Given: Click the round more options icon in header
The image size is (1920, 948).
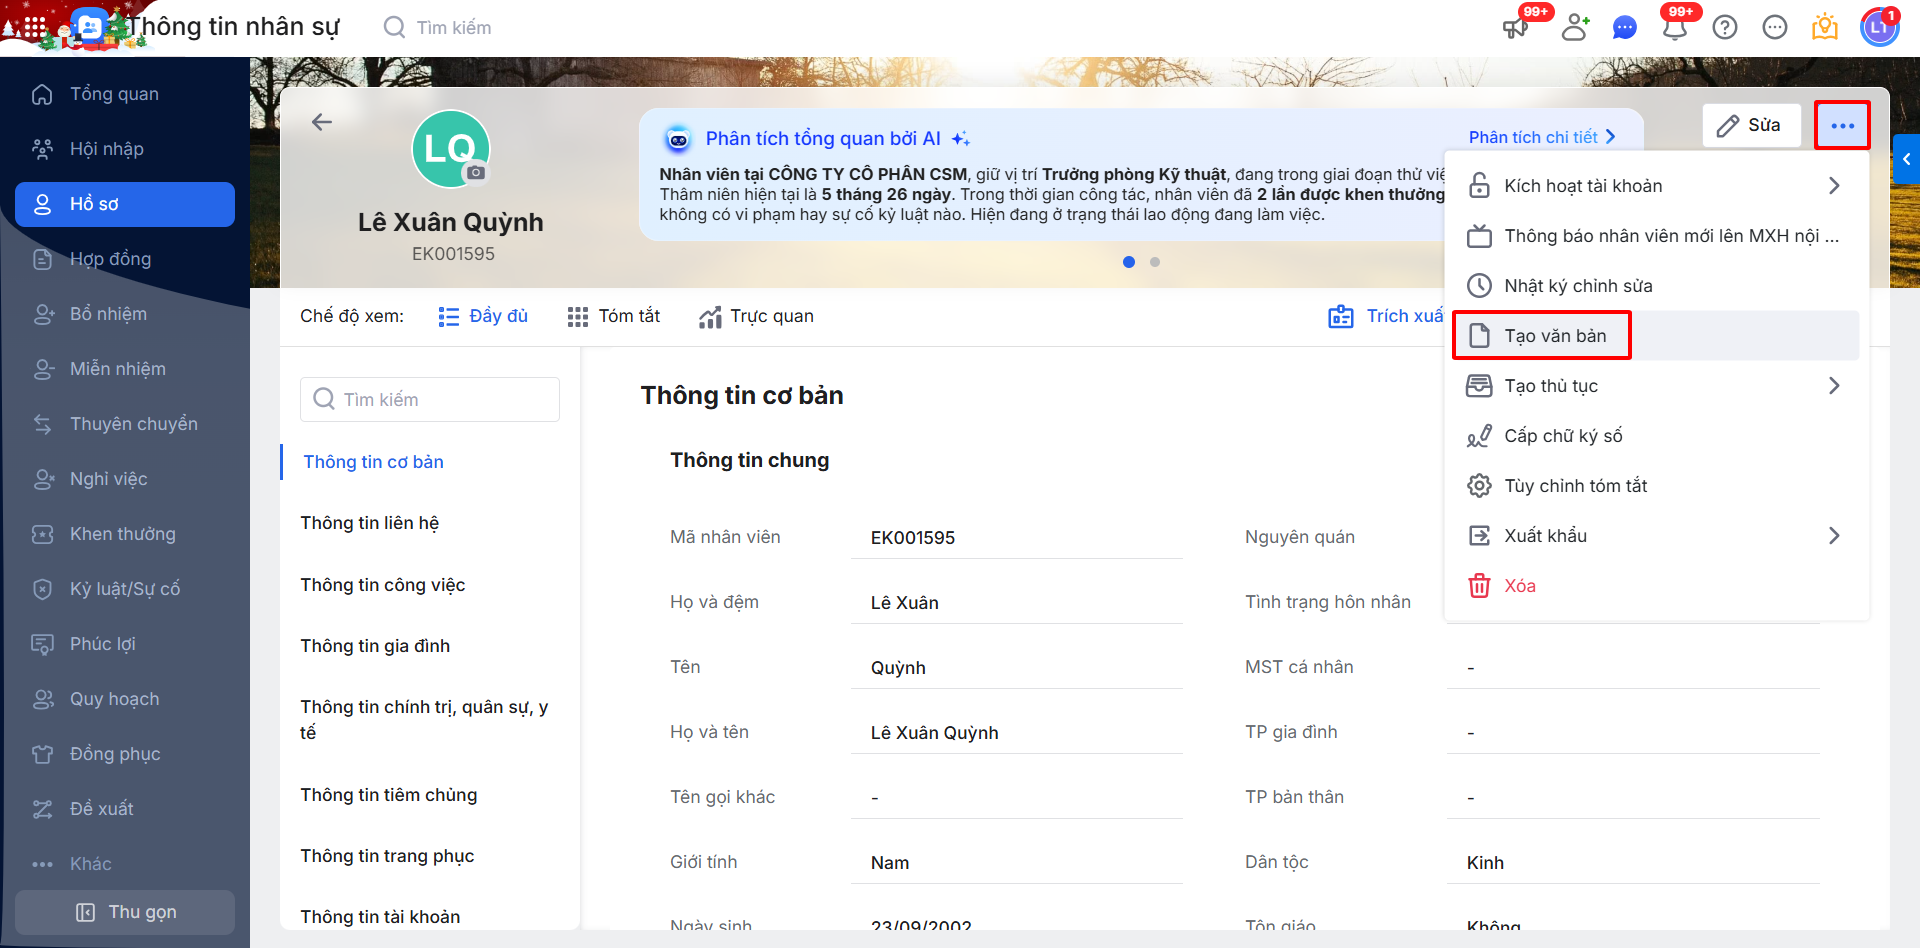Looking at the screenshot, I should pos(1775,27).
